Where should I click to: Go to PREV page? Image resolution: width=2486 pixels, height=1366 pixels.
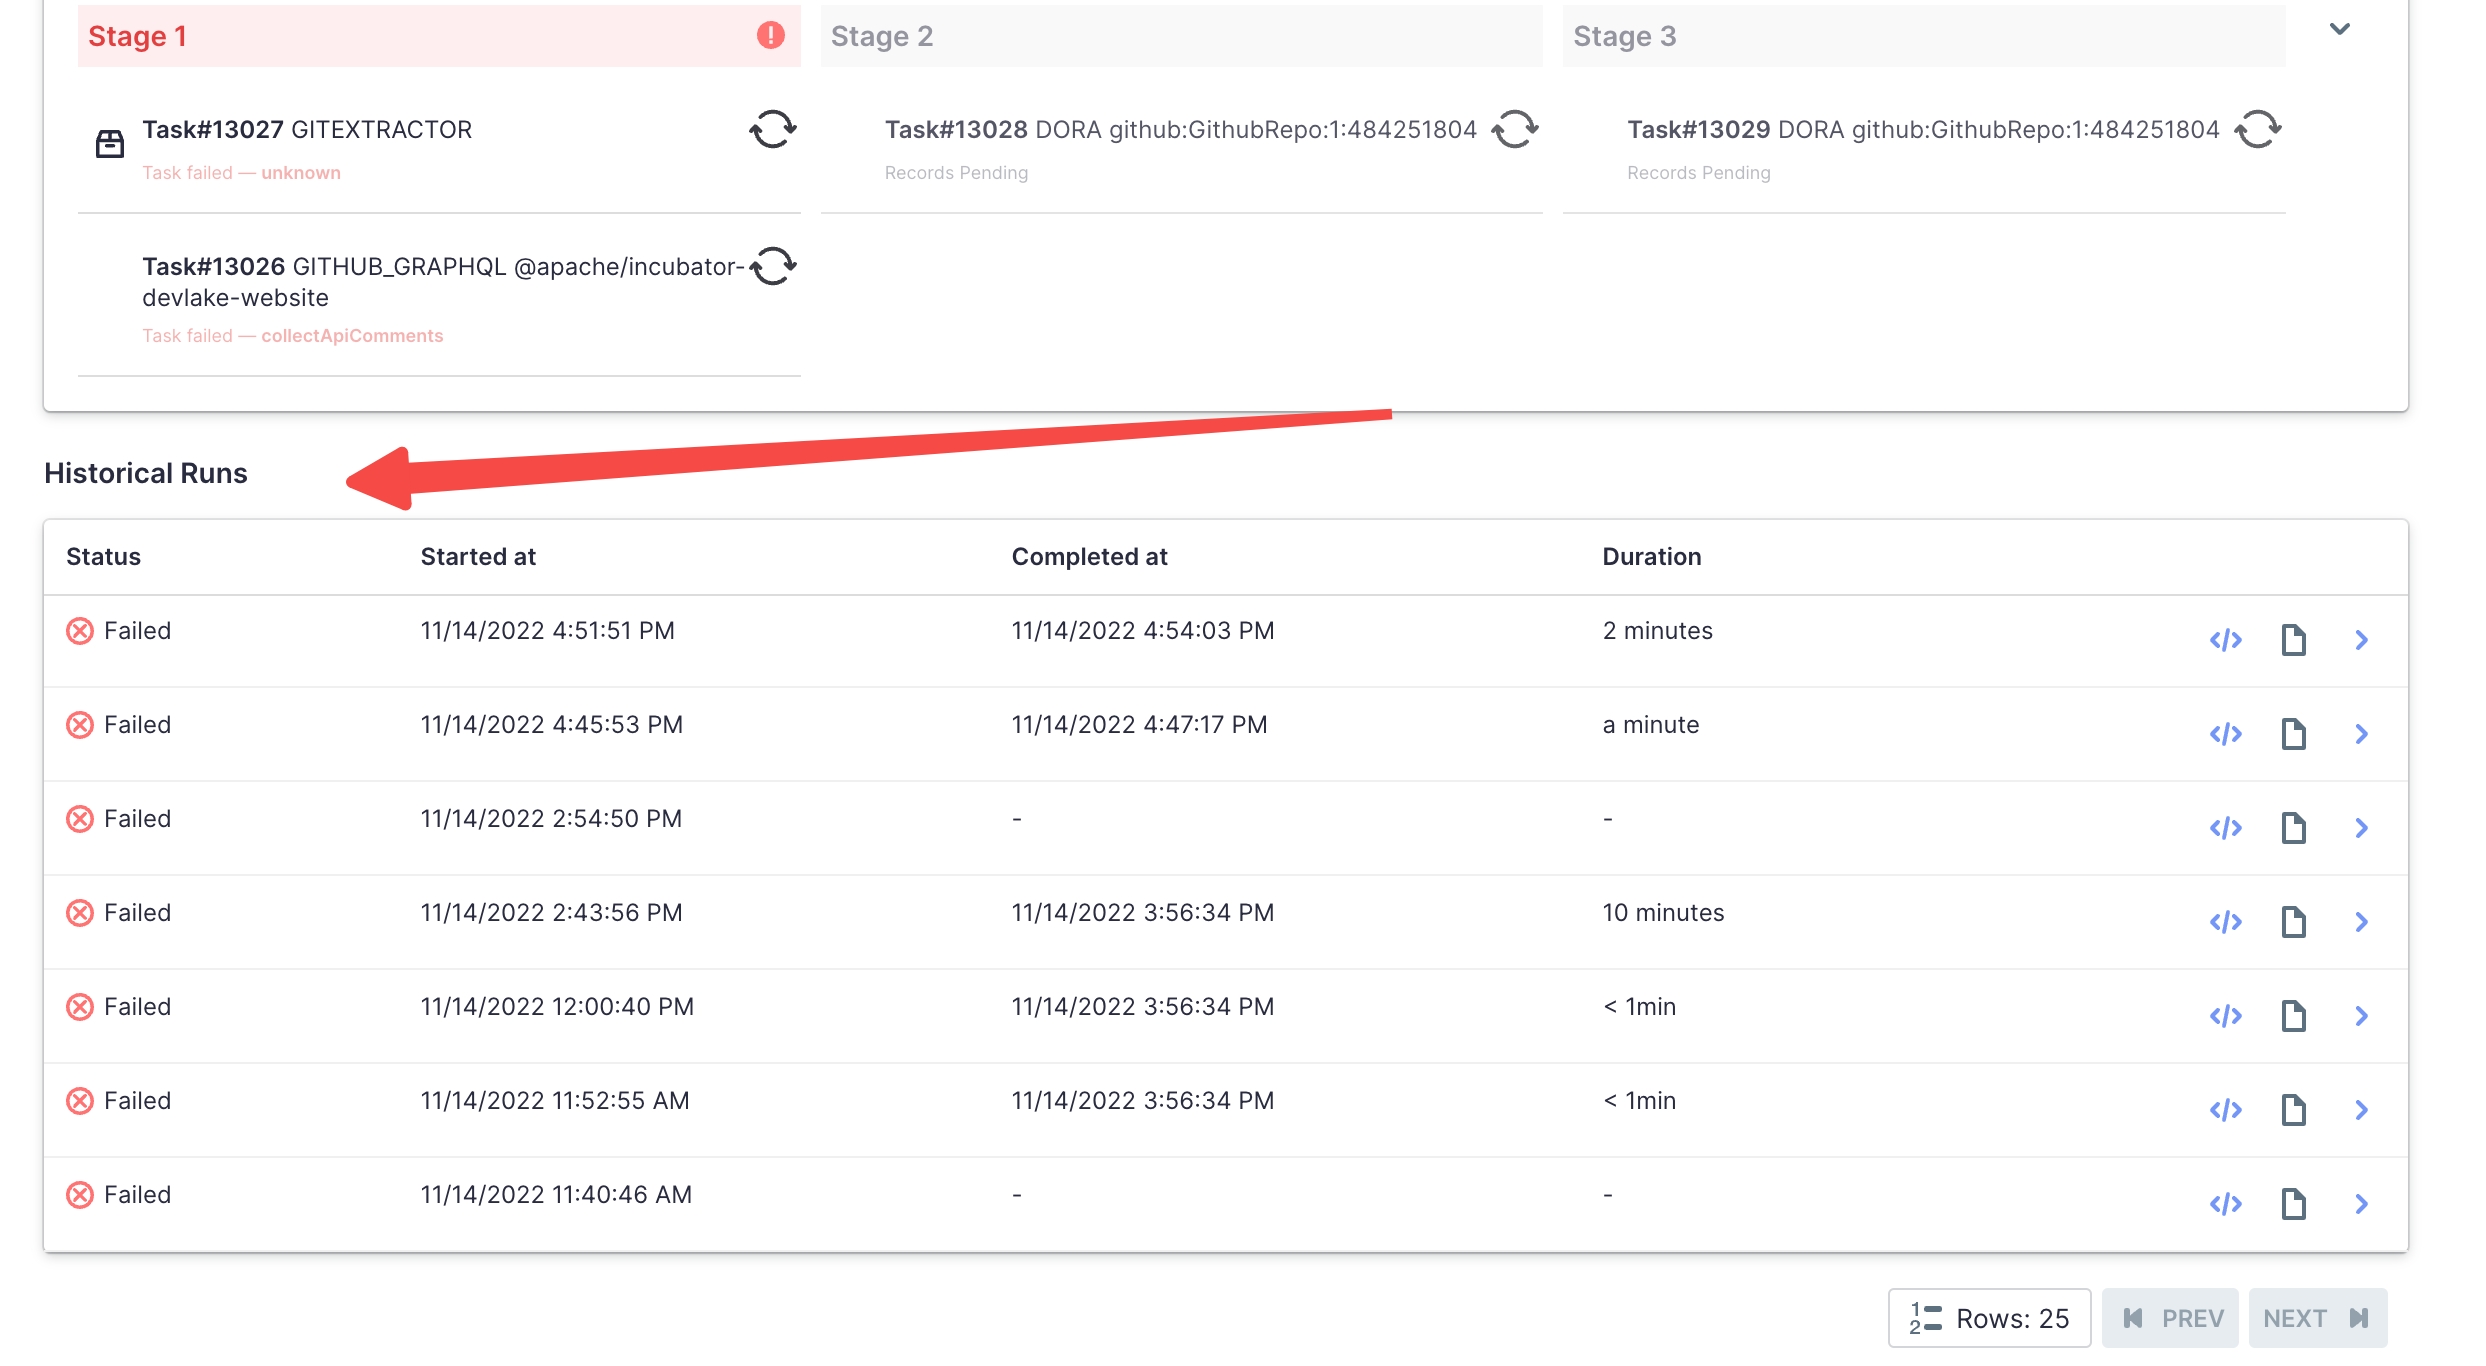click(x=2170, y=1318)
